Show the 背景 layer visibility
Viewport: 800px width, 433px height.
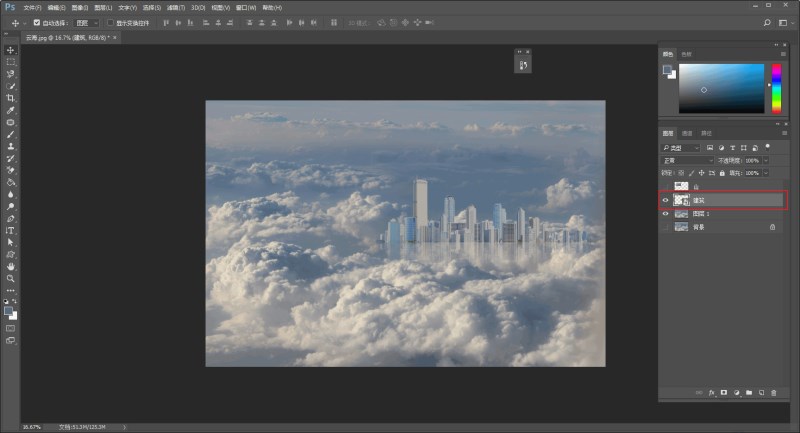click(x=666, y=227)
